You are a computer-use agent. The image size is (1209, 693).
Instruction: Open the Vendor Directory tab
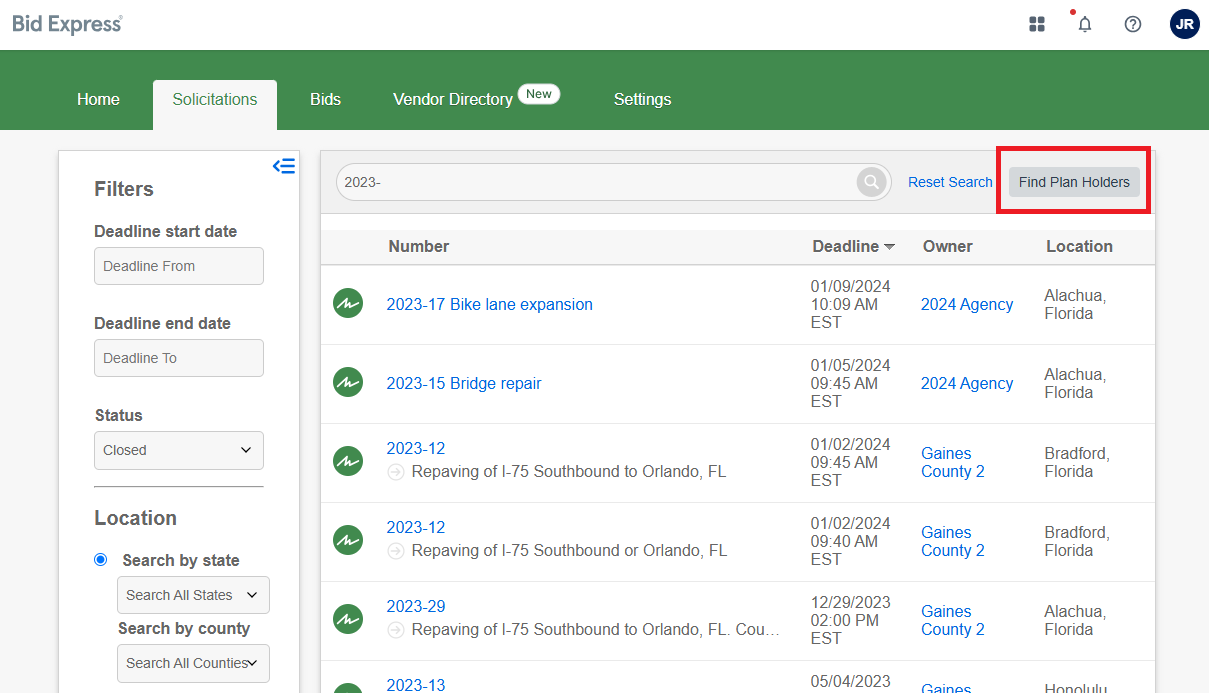tap(453, 99)
